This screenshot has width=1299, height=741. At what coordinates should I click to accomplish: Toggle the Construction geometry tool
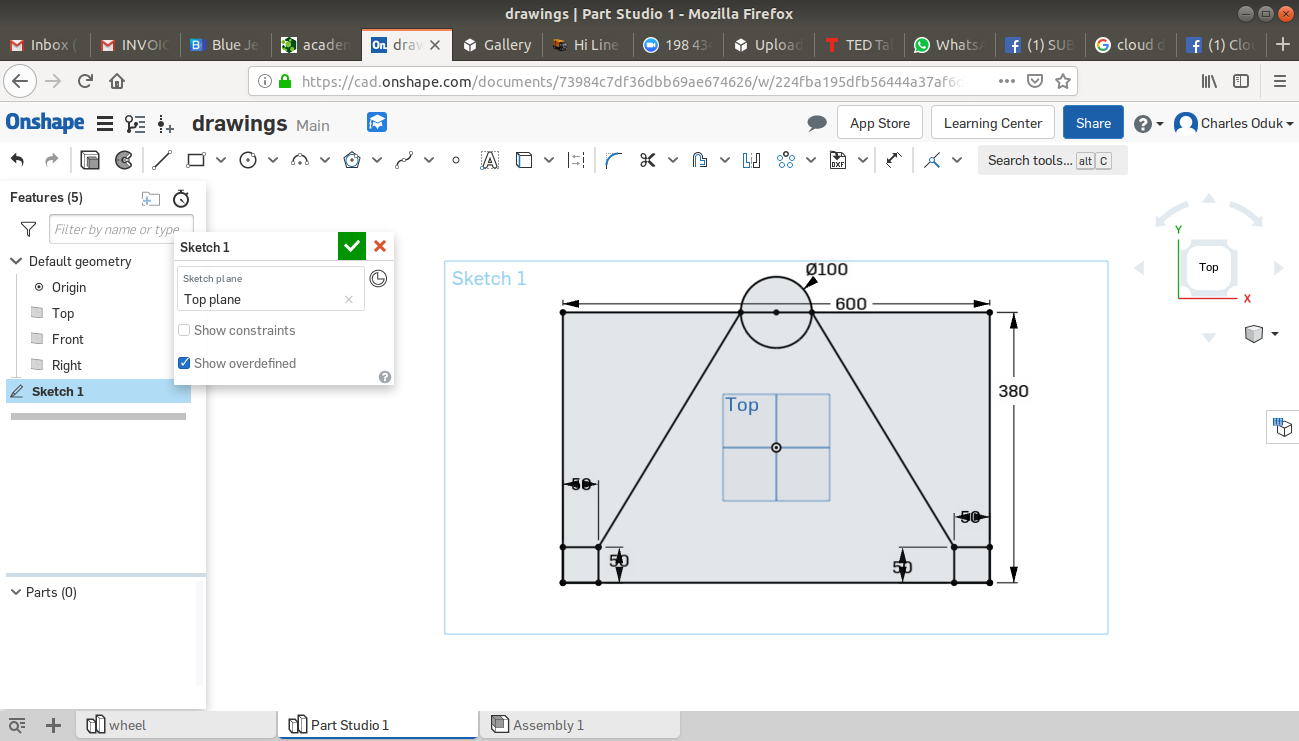pos(576,160)
